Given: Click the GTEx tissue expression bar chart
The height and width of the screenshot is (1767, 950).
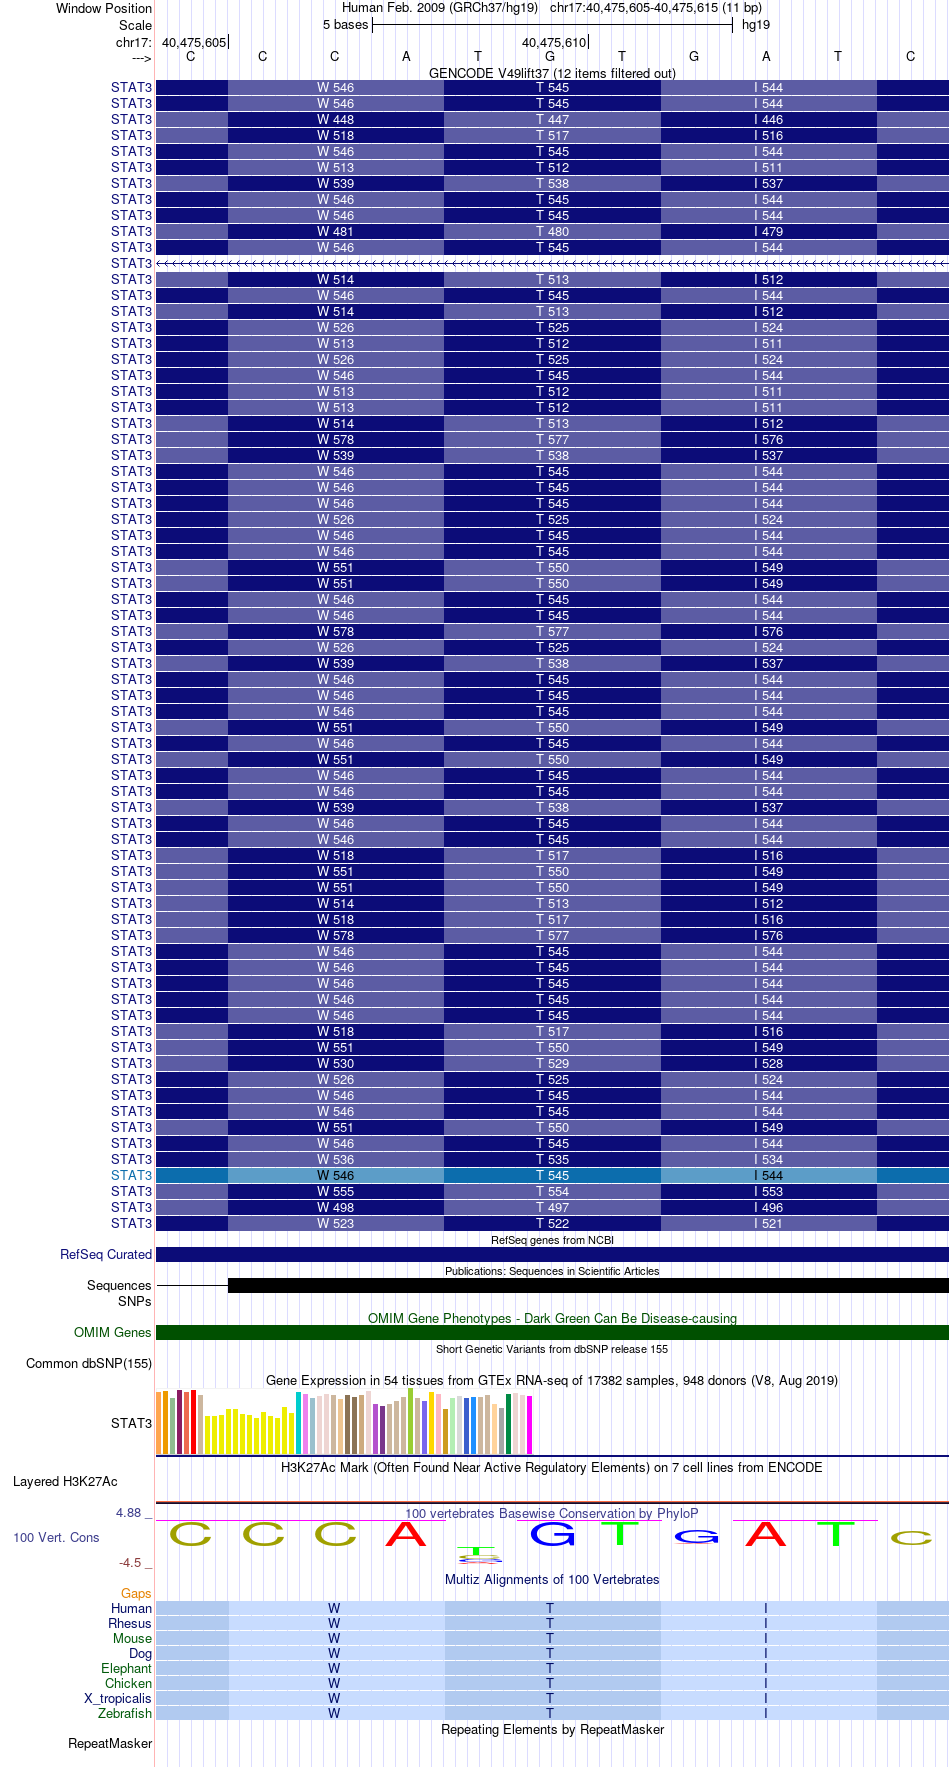Looking at the screenshot, I should coord(344,1421).
